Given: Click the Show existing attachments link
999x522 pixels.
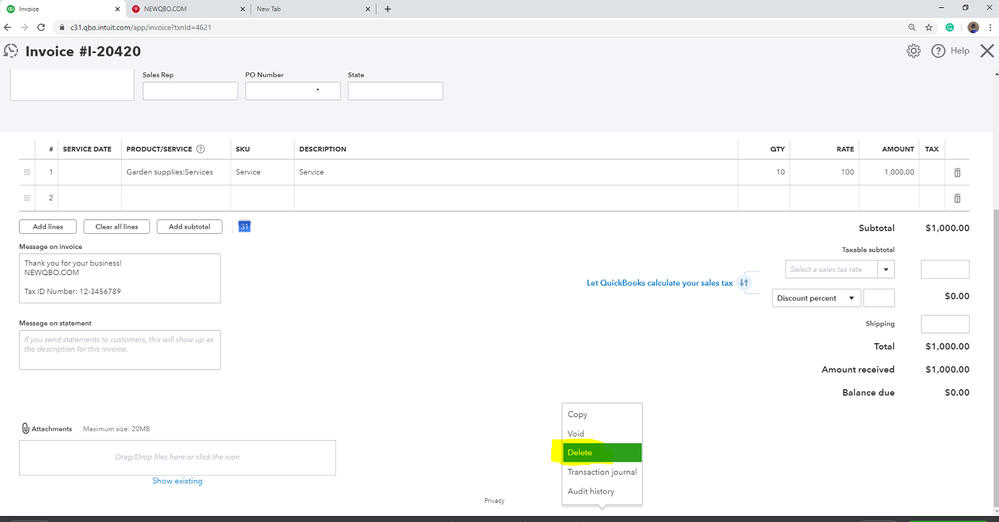Looking at the screenshot, I should pos(177,481).
